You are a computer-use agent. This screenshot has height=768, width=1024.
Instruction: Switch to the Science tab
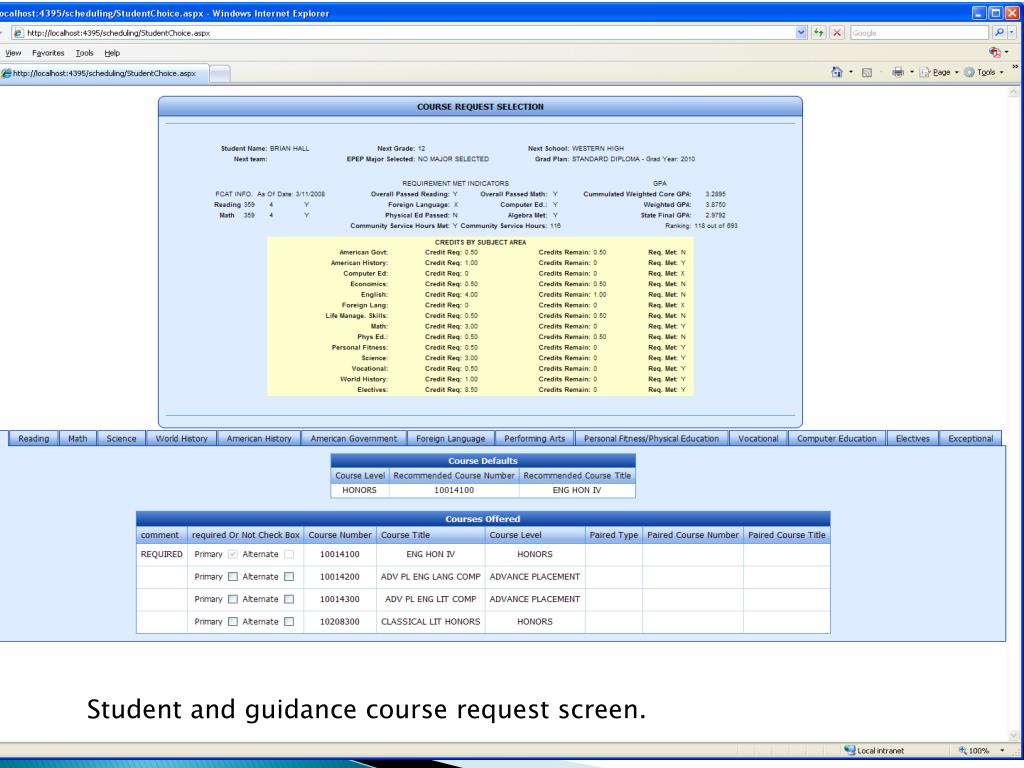(121, 439)
